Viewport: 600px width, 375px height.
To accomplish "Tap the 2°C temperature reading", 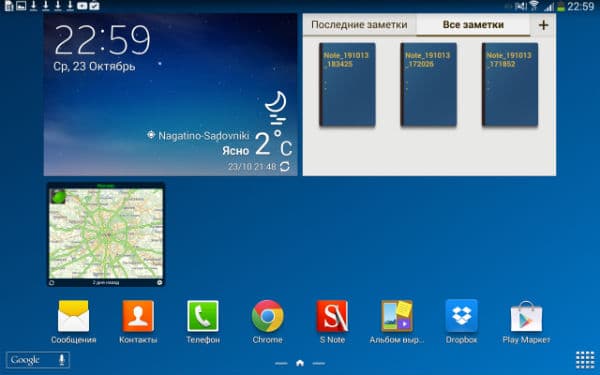I will (x=273, y=143).
